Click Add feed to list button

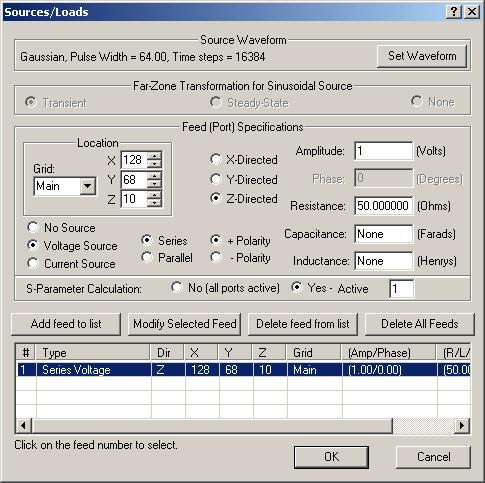[66, 324]
